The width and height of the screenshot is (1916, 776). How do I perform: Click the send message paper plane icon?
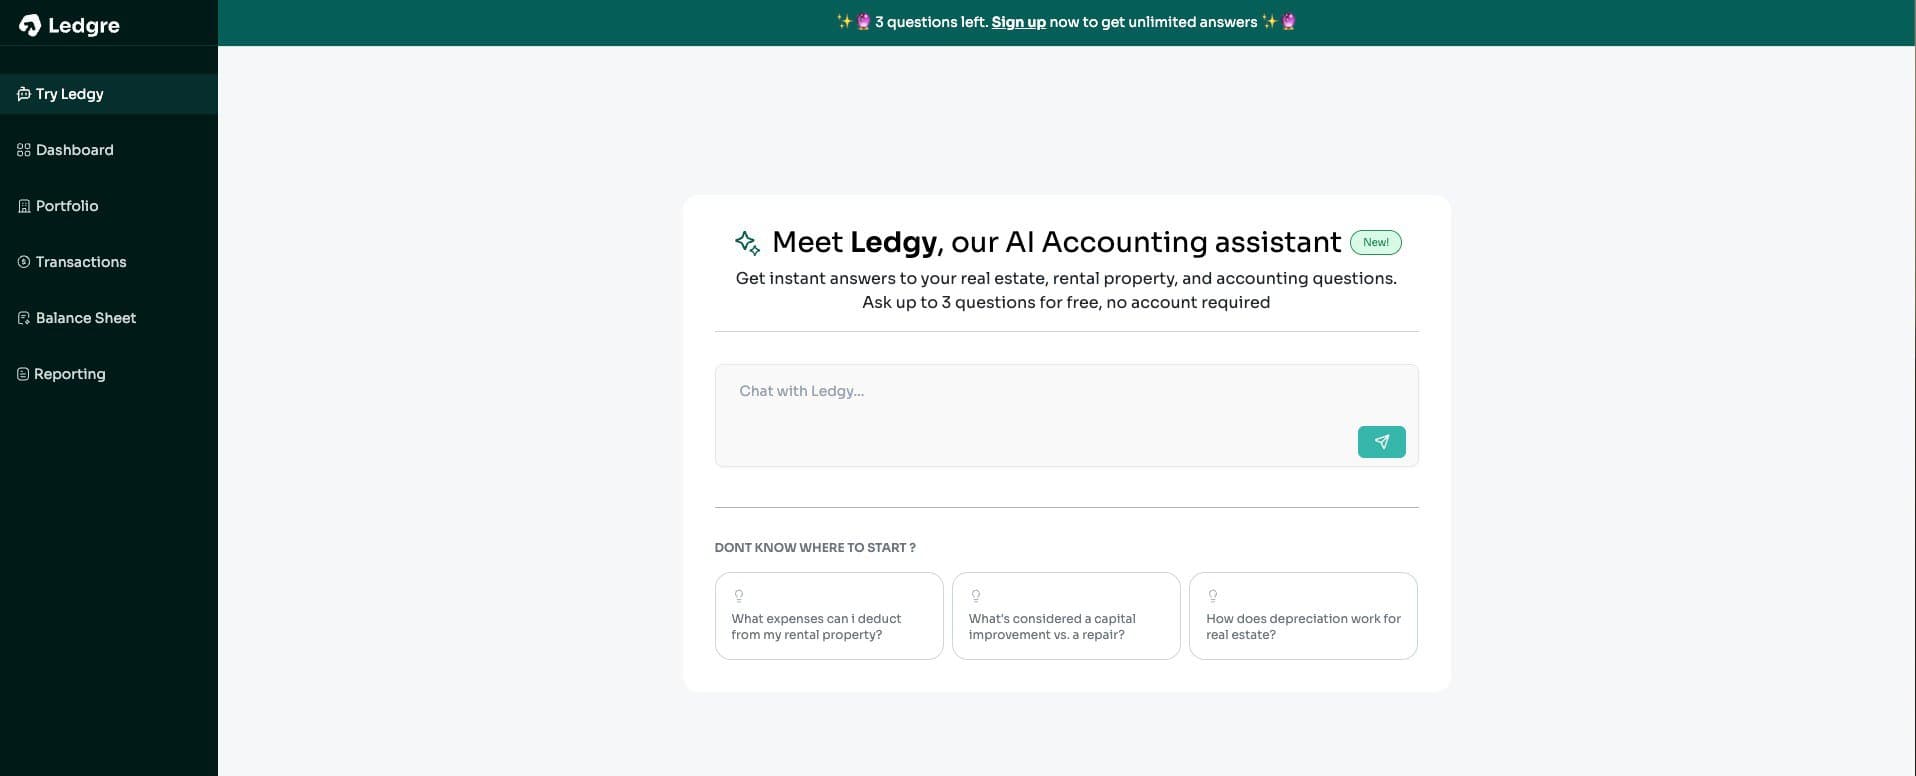[1381, 441]
